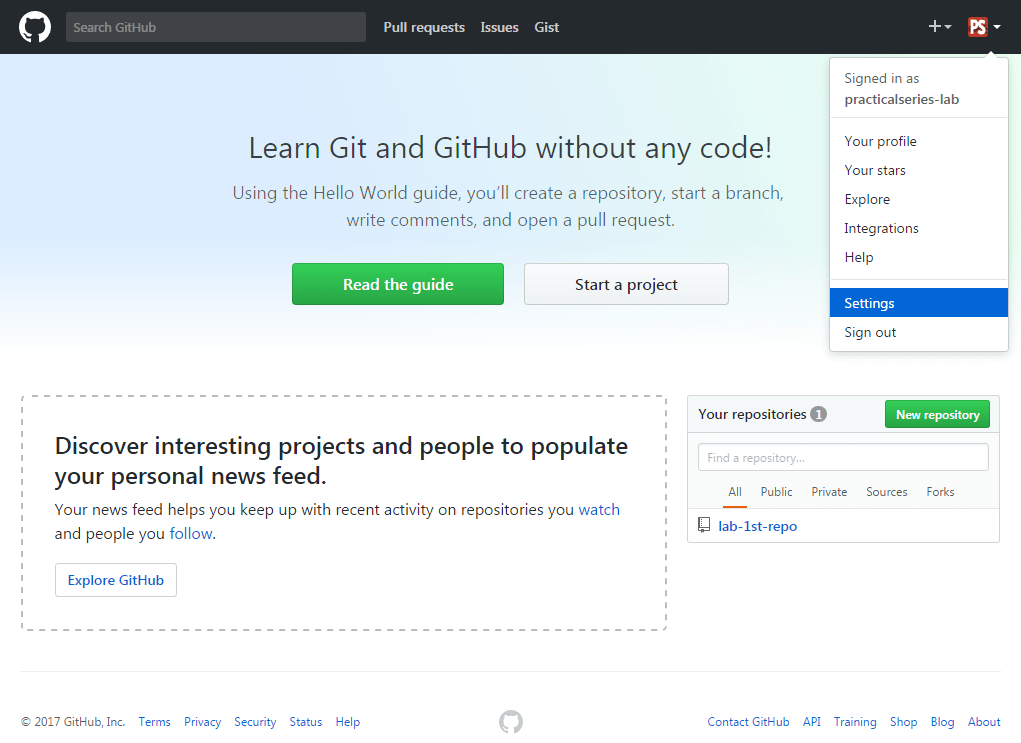Open the Contact GitHub footer link
The height and width of the screenshot is (743, 1021).
pos(748,722)
